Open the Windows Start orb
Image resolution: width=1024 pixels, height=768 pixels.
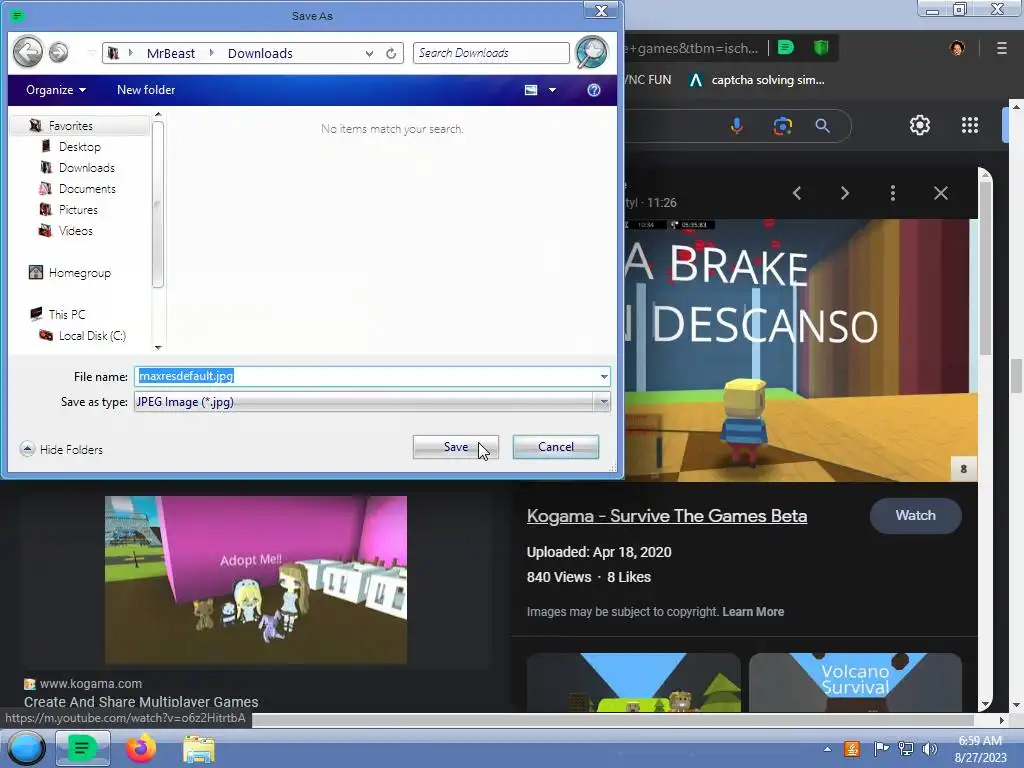coord(26,748)
